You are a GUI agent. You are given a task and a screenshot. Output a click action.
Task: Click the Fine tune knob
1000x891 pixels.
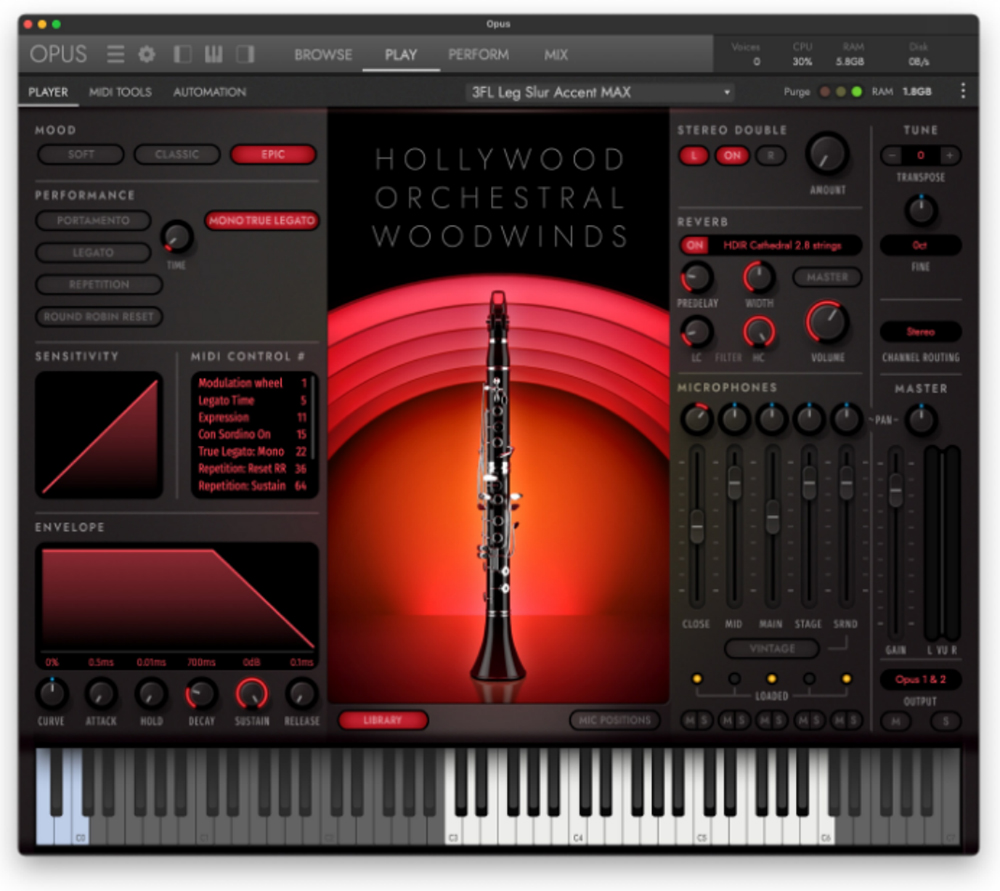coord(920,210)
